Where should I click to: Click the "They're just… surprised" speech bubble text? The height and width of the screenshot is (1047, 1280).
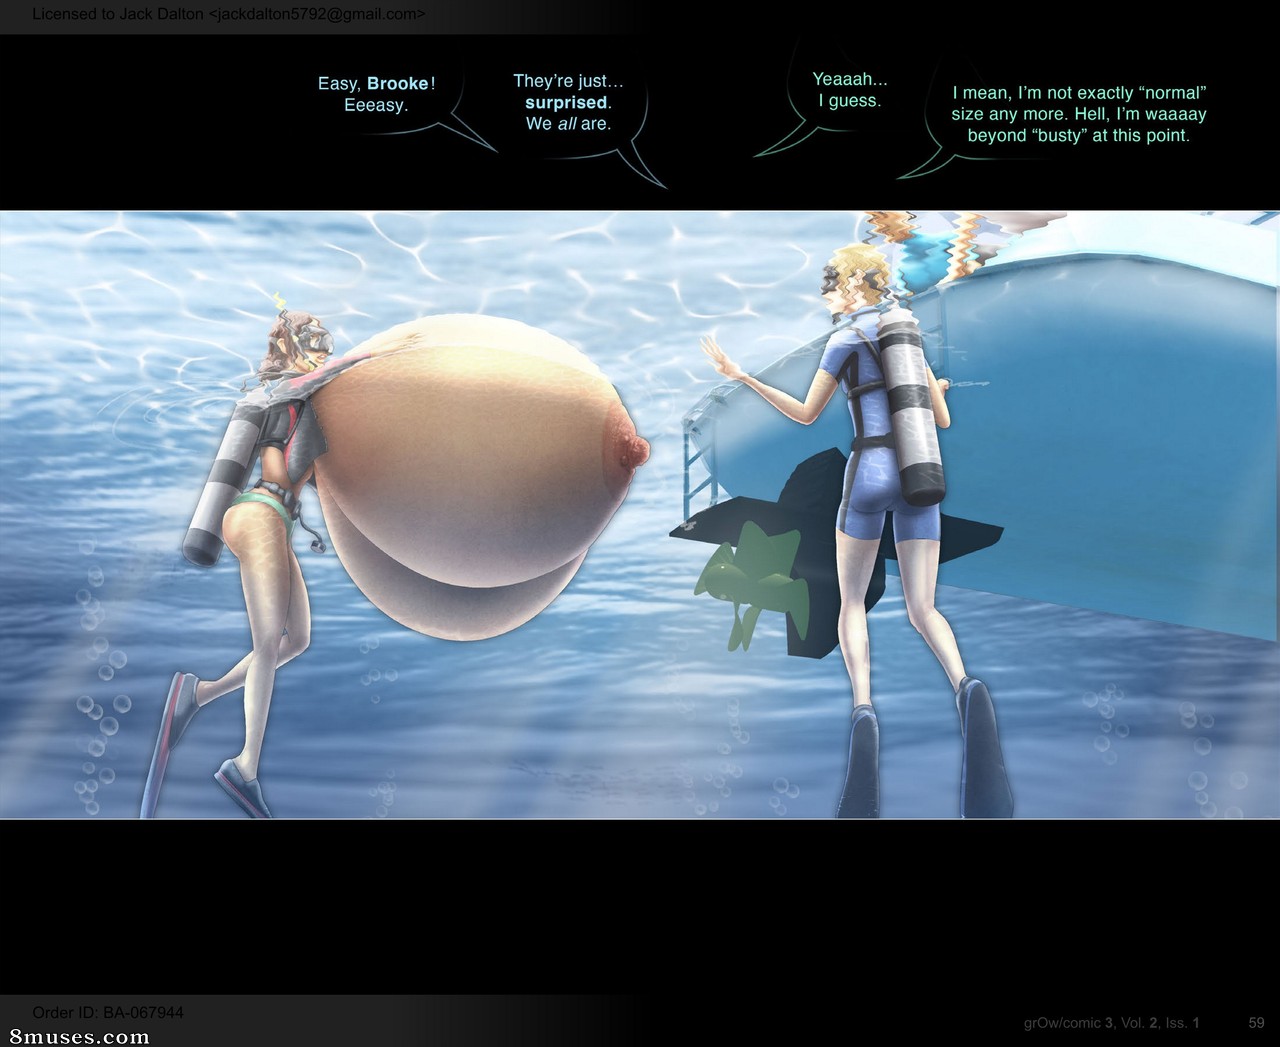click(568, 102)
